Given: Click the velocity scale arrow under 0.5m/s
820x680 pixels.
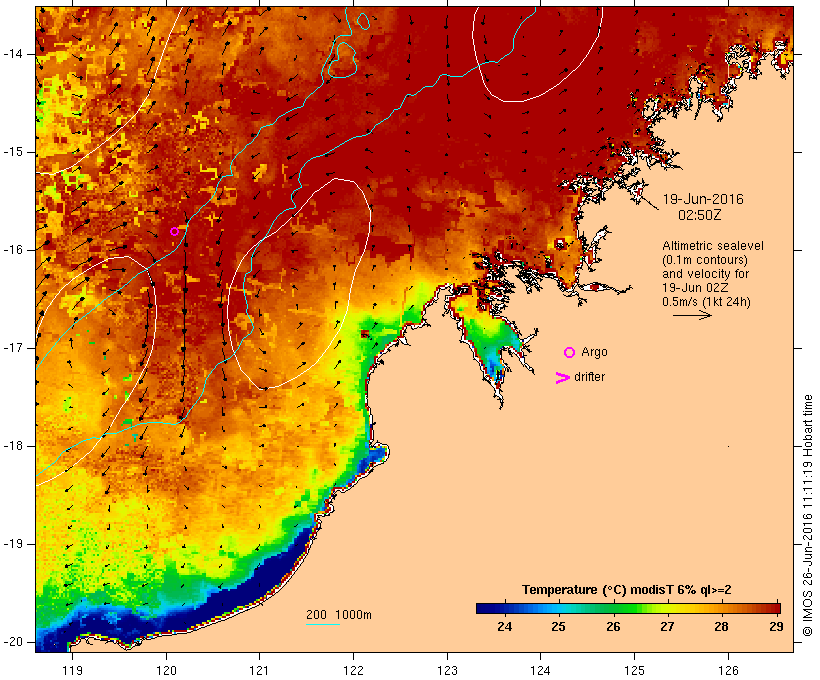Looking at the screenshot, I should coord(692,315).
